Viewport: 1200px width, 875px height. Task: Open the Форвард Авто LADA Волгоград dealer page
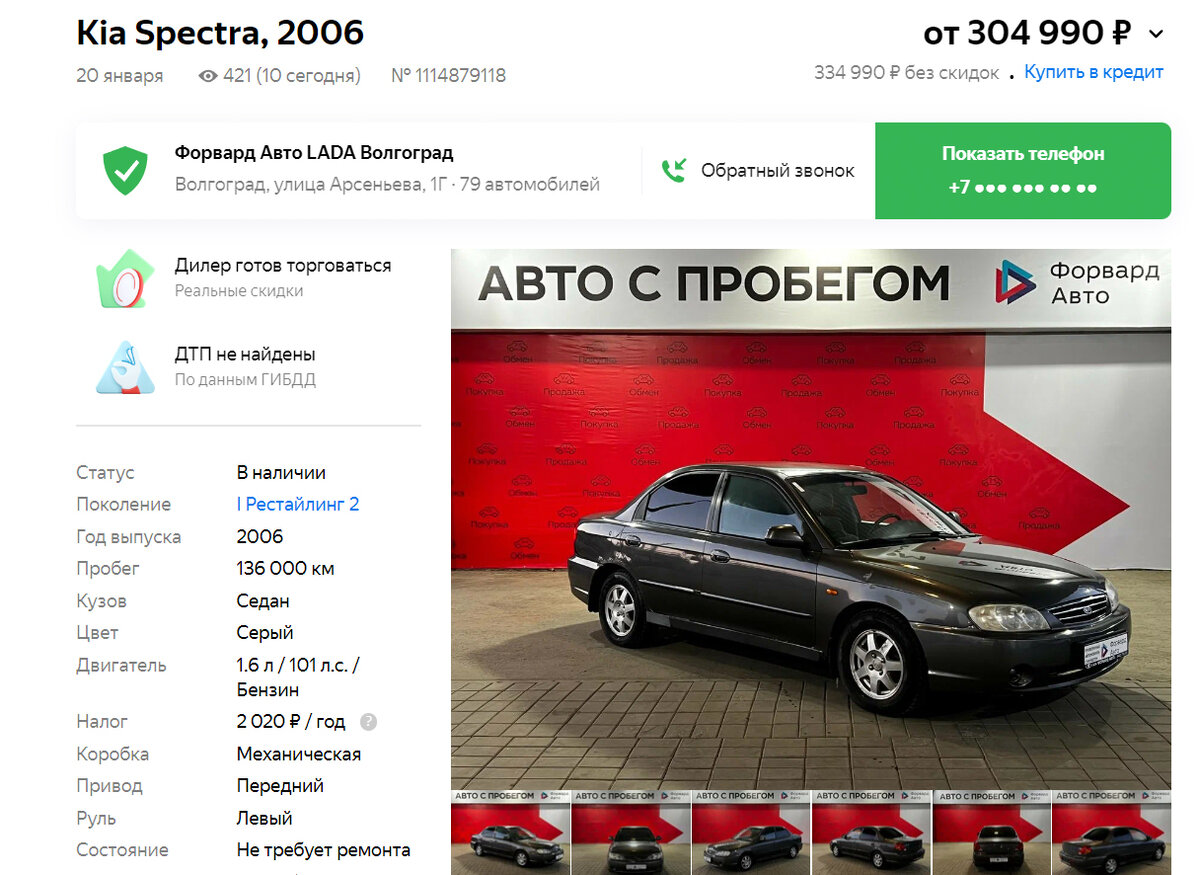point(314,153)
